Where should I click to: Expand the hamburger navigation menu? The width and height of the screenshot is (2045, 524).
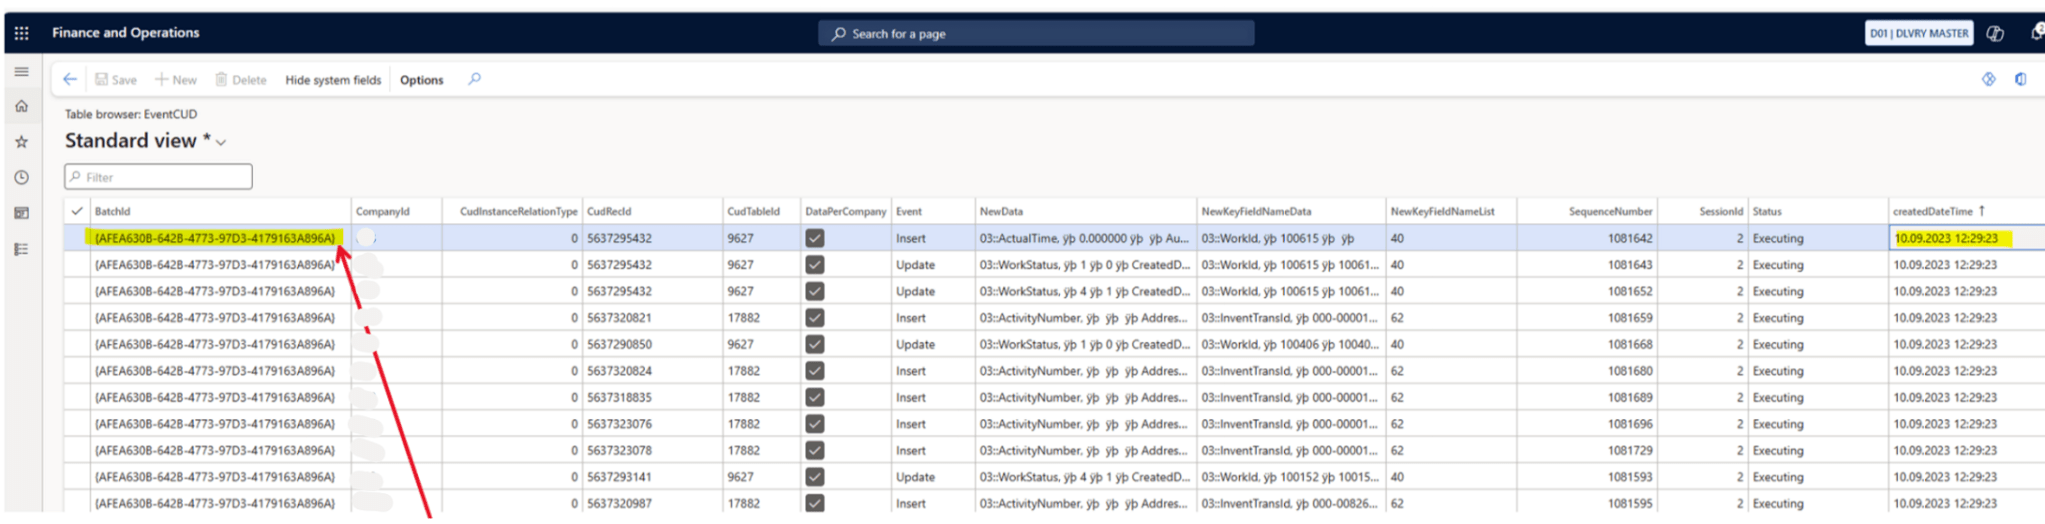pyautogui.click(x=21, y=72)
